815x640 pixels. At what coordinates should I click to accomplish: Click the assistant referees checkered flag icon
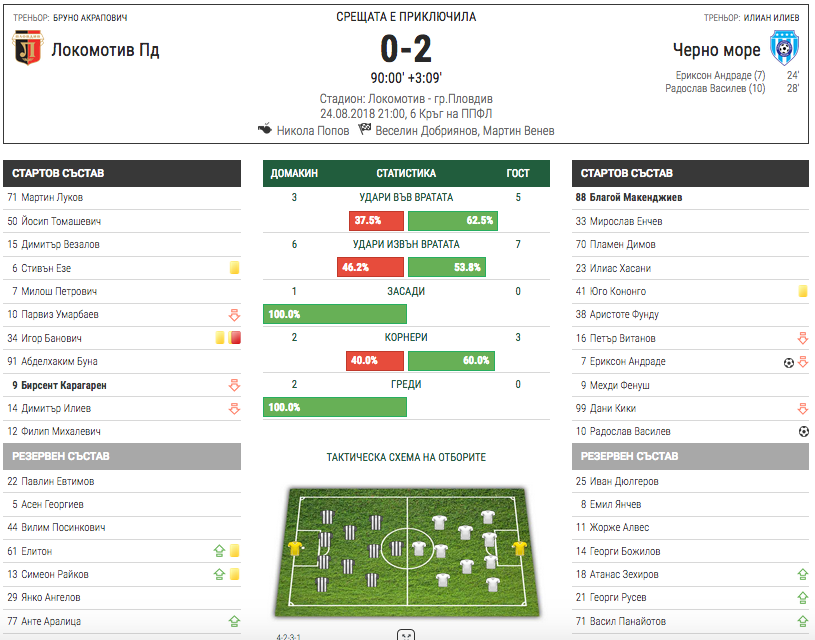point(364,128)
